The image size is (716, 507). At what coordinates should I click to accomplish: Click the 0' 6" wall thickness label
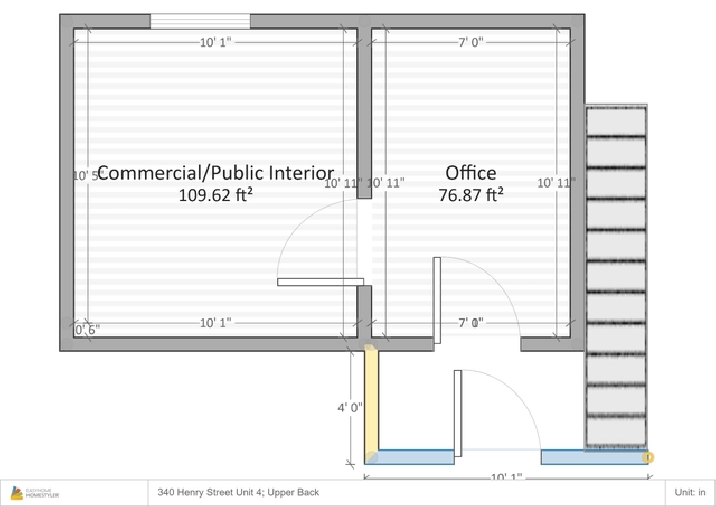(x=88, y=328)
